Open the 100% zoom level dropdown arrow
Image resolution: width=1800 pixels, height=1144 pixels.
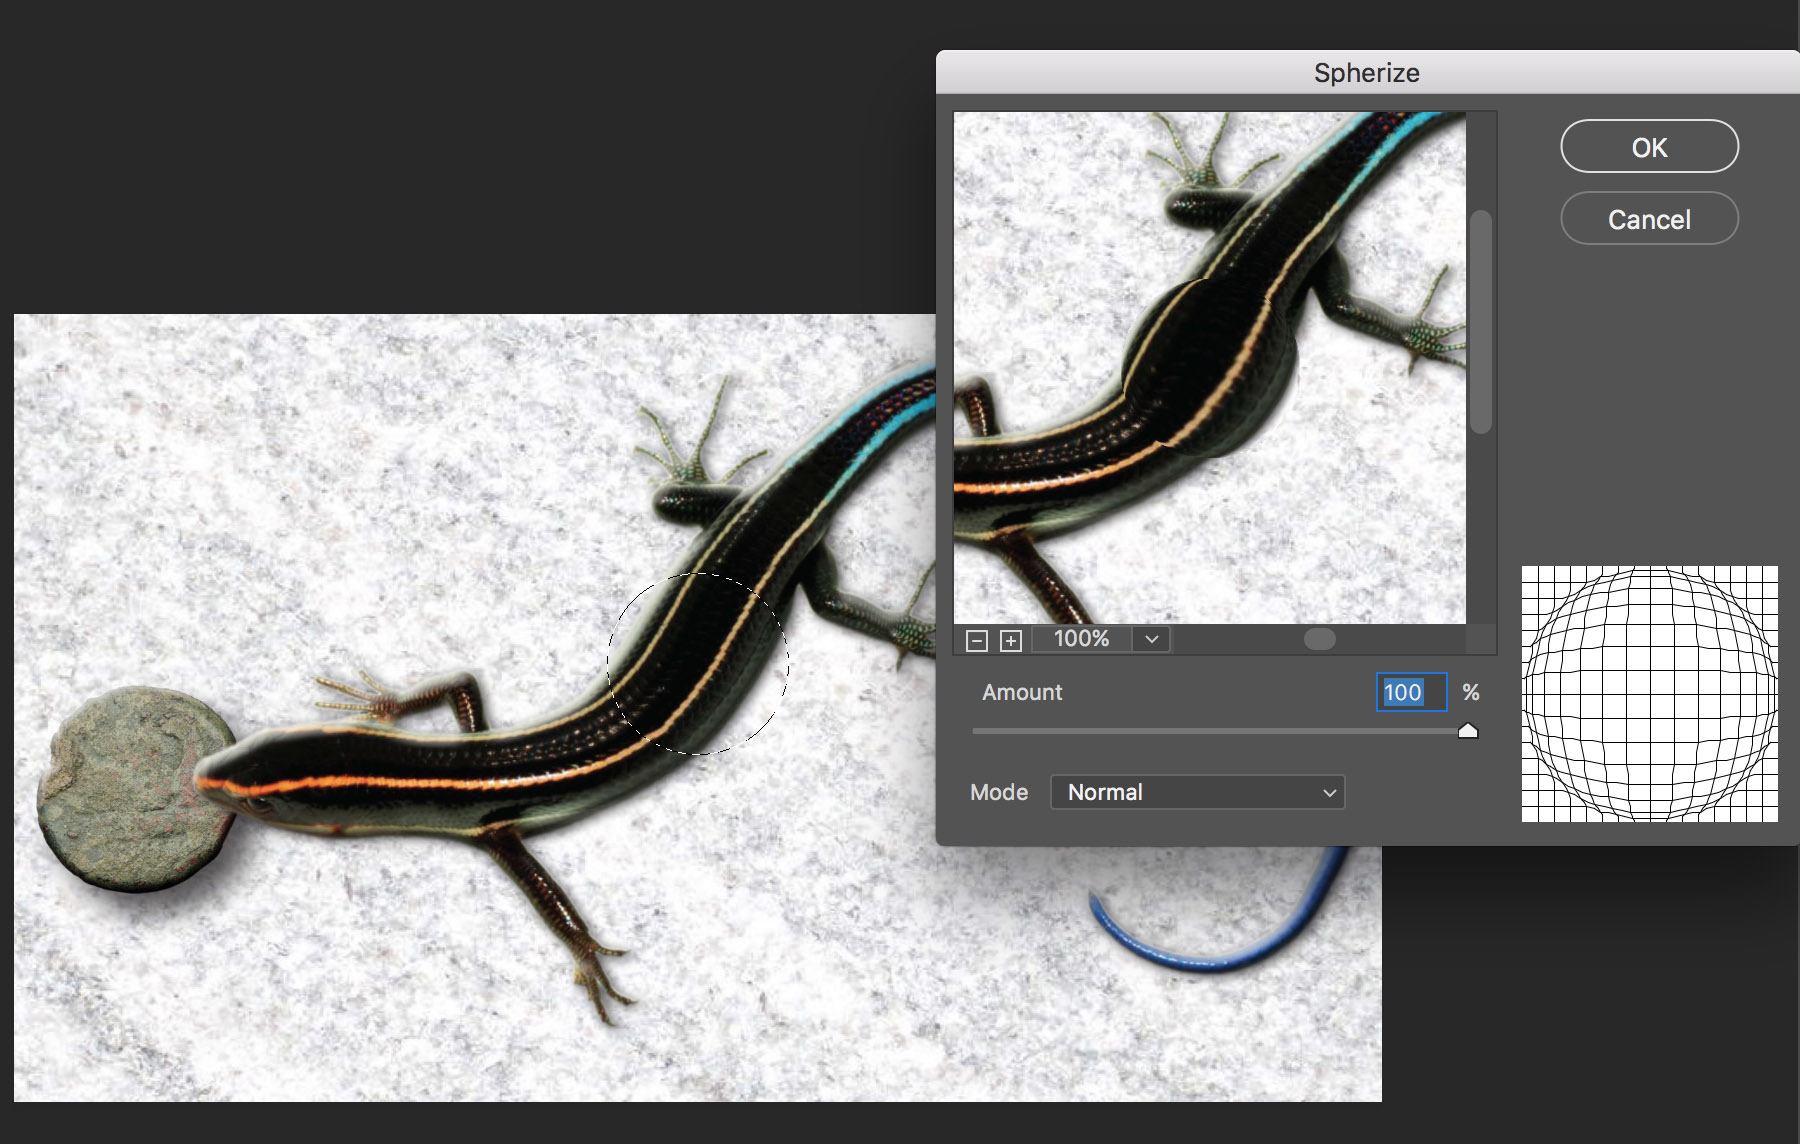(1152, 640)
